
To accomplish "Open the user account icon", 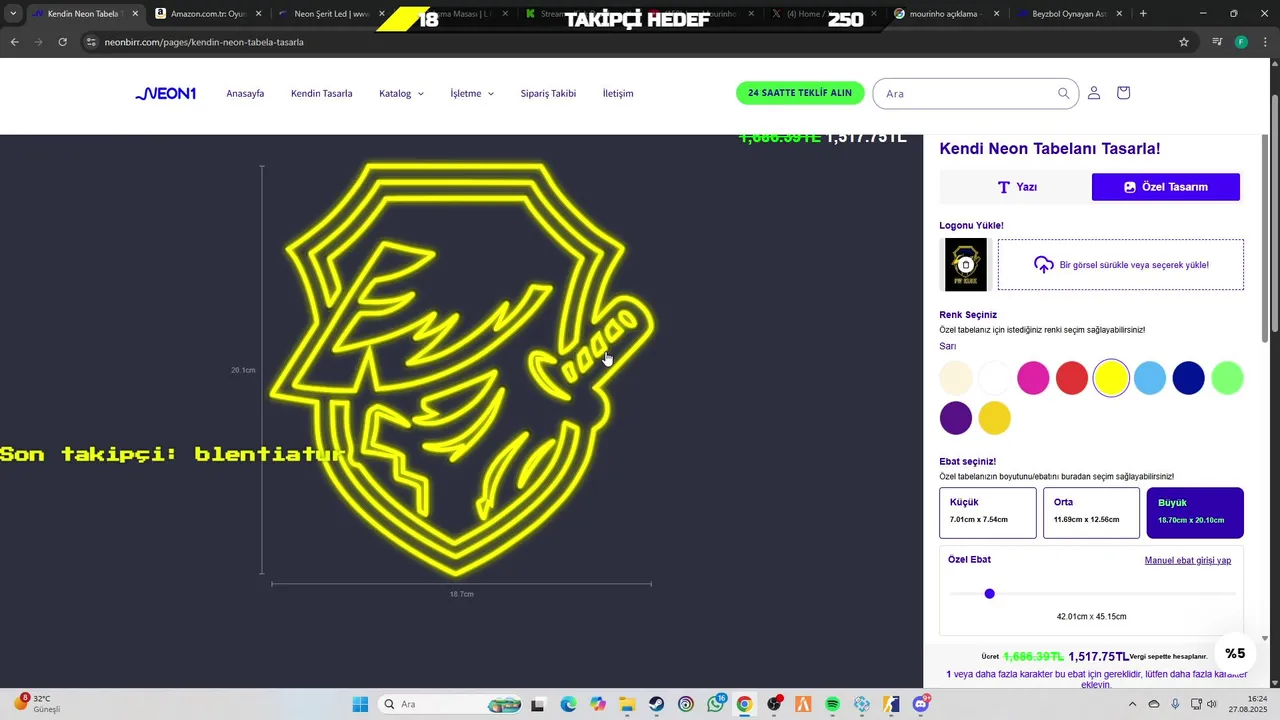I will [x=1094, y=93].
